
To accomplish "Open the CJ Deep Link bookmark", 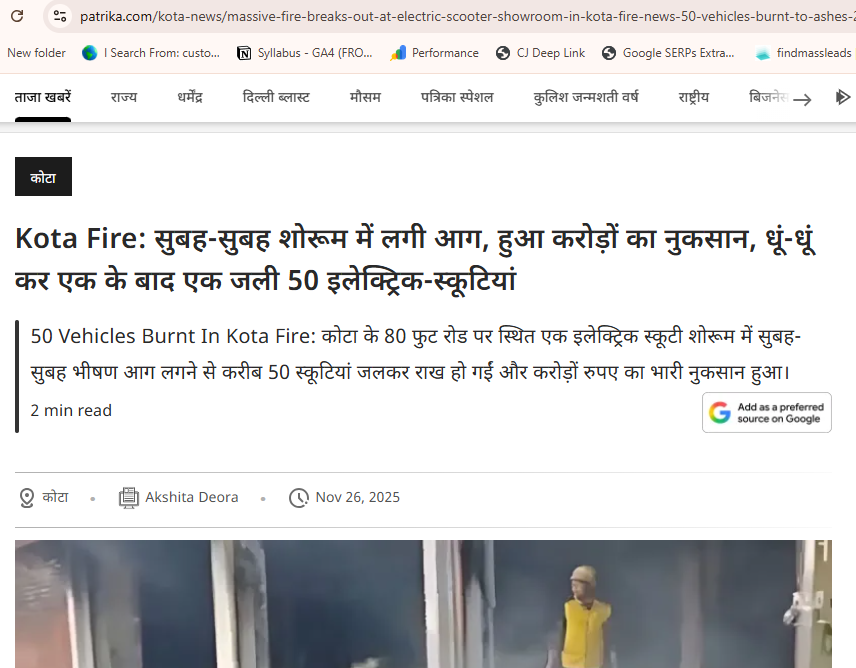I will pyautogui.click(x=541, y=53).
